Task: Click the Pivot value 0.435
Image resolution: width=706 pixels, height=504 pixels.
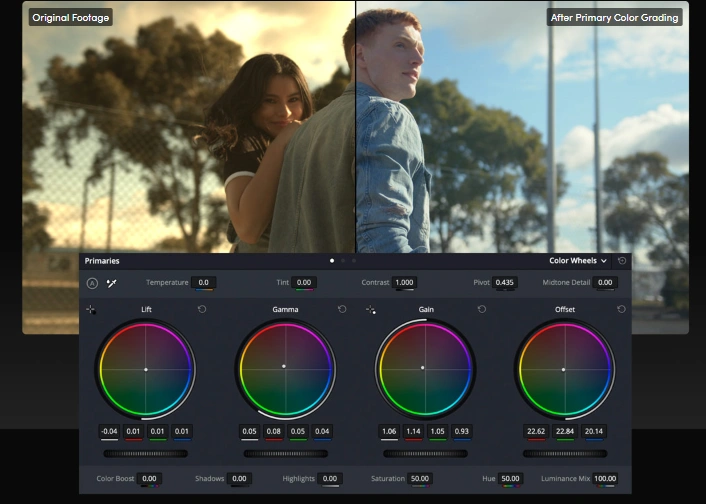Action: [505, 282]
